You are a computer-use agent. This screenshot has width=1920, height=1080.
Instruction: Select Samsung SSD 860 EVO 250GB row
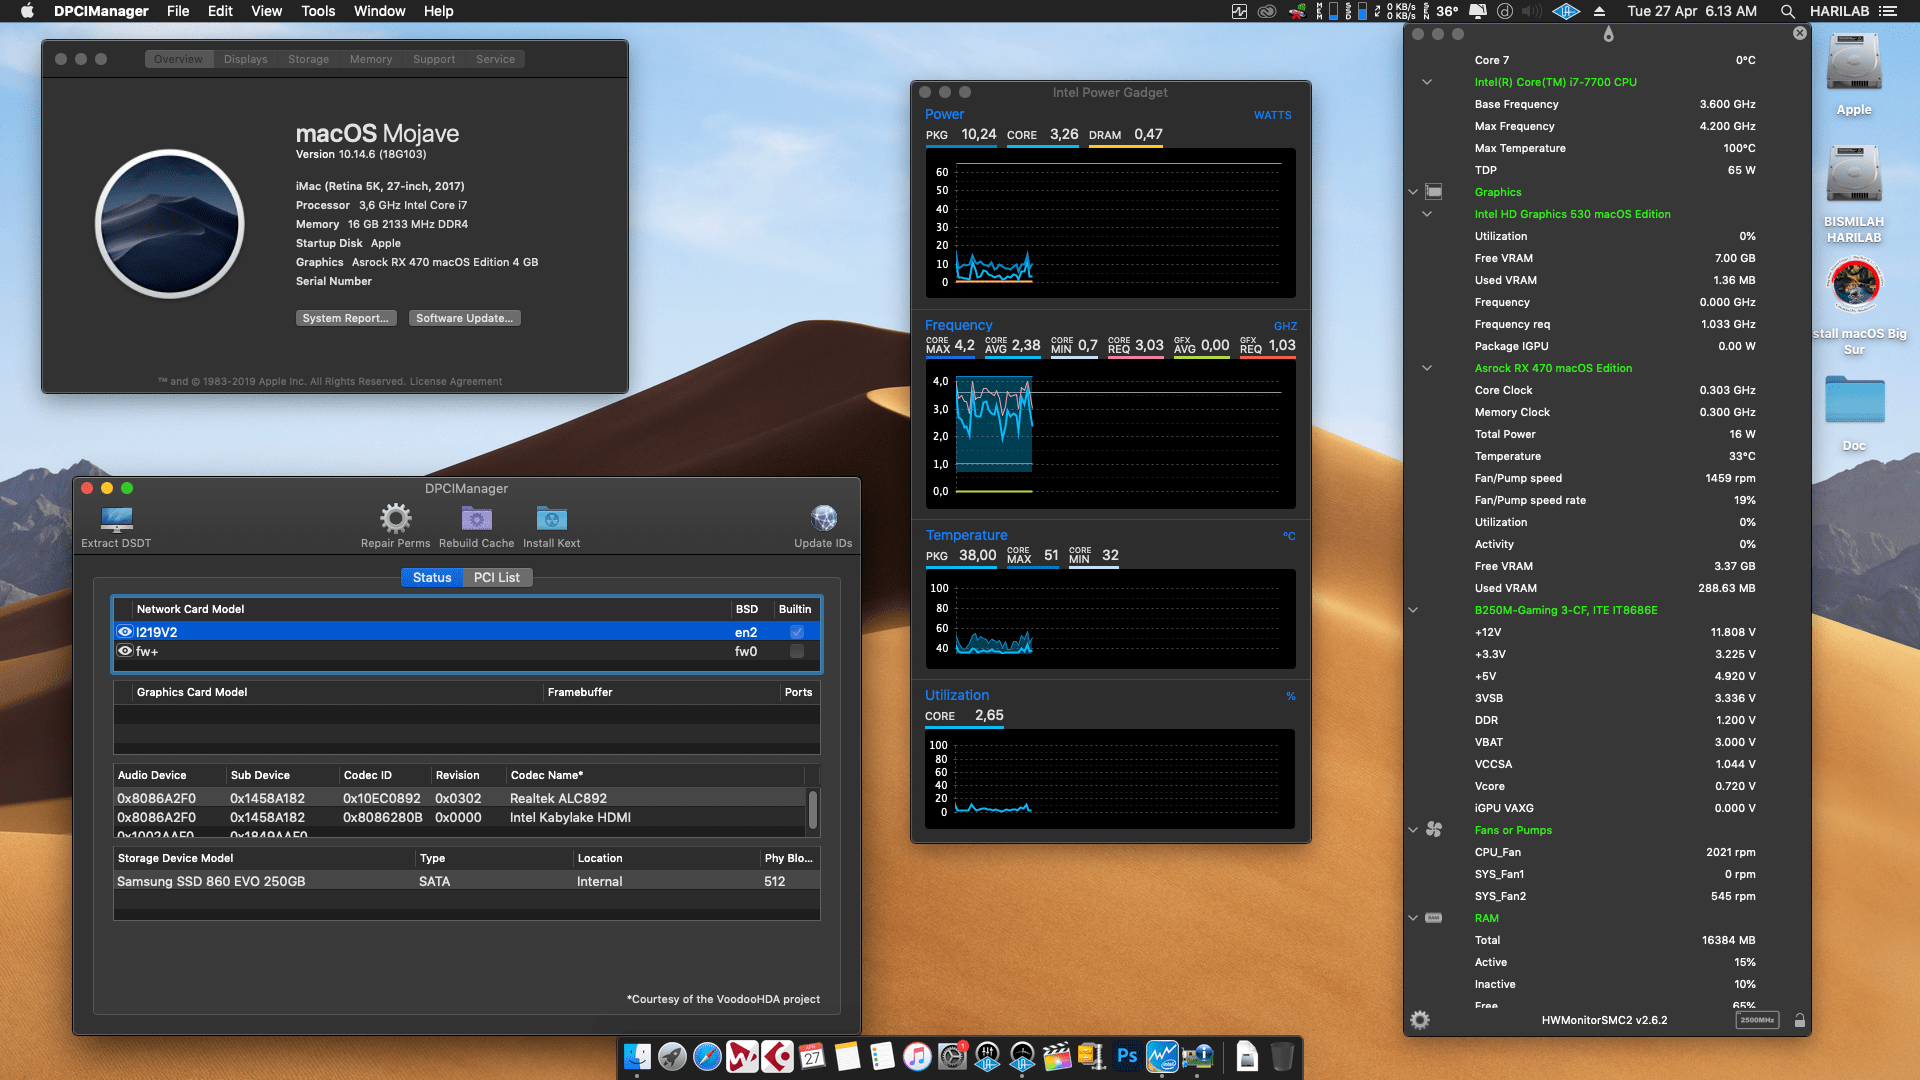coord(467,881)
